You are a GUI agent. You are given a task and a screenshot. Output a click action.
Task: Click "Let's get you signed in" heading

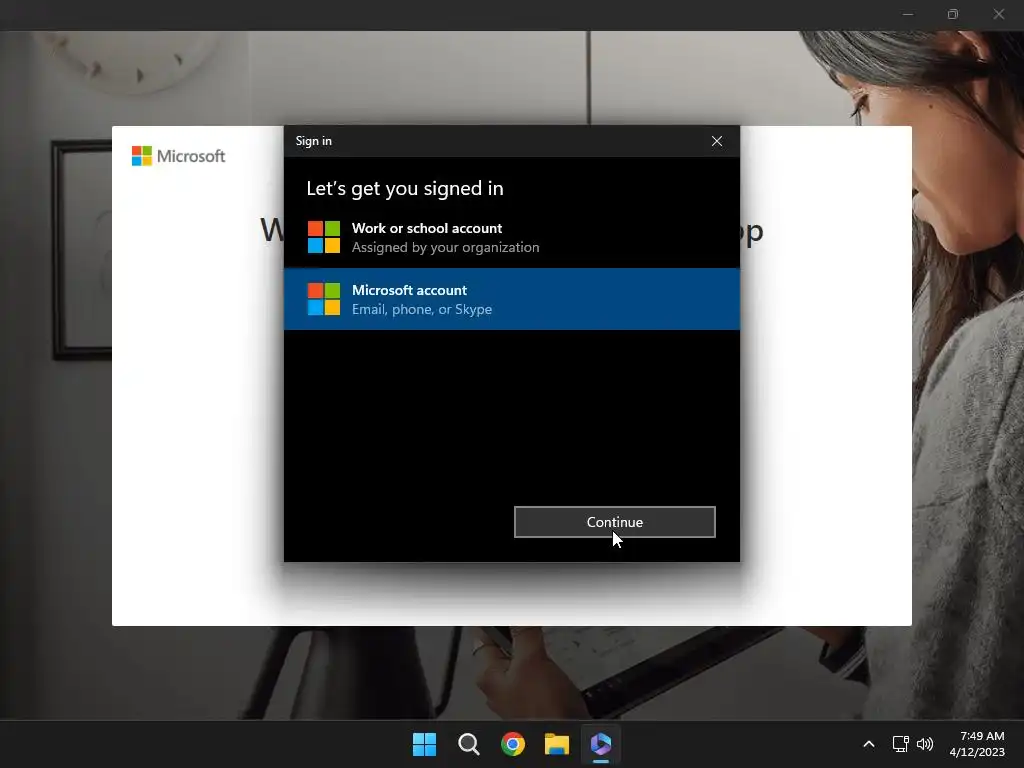405,189
